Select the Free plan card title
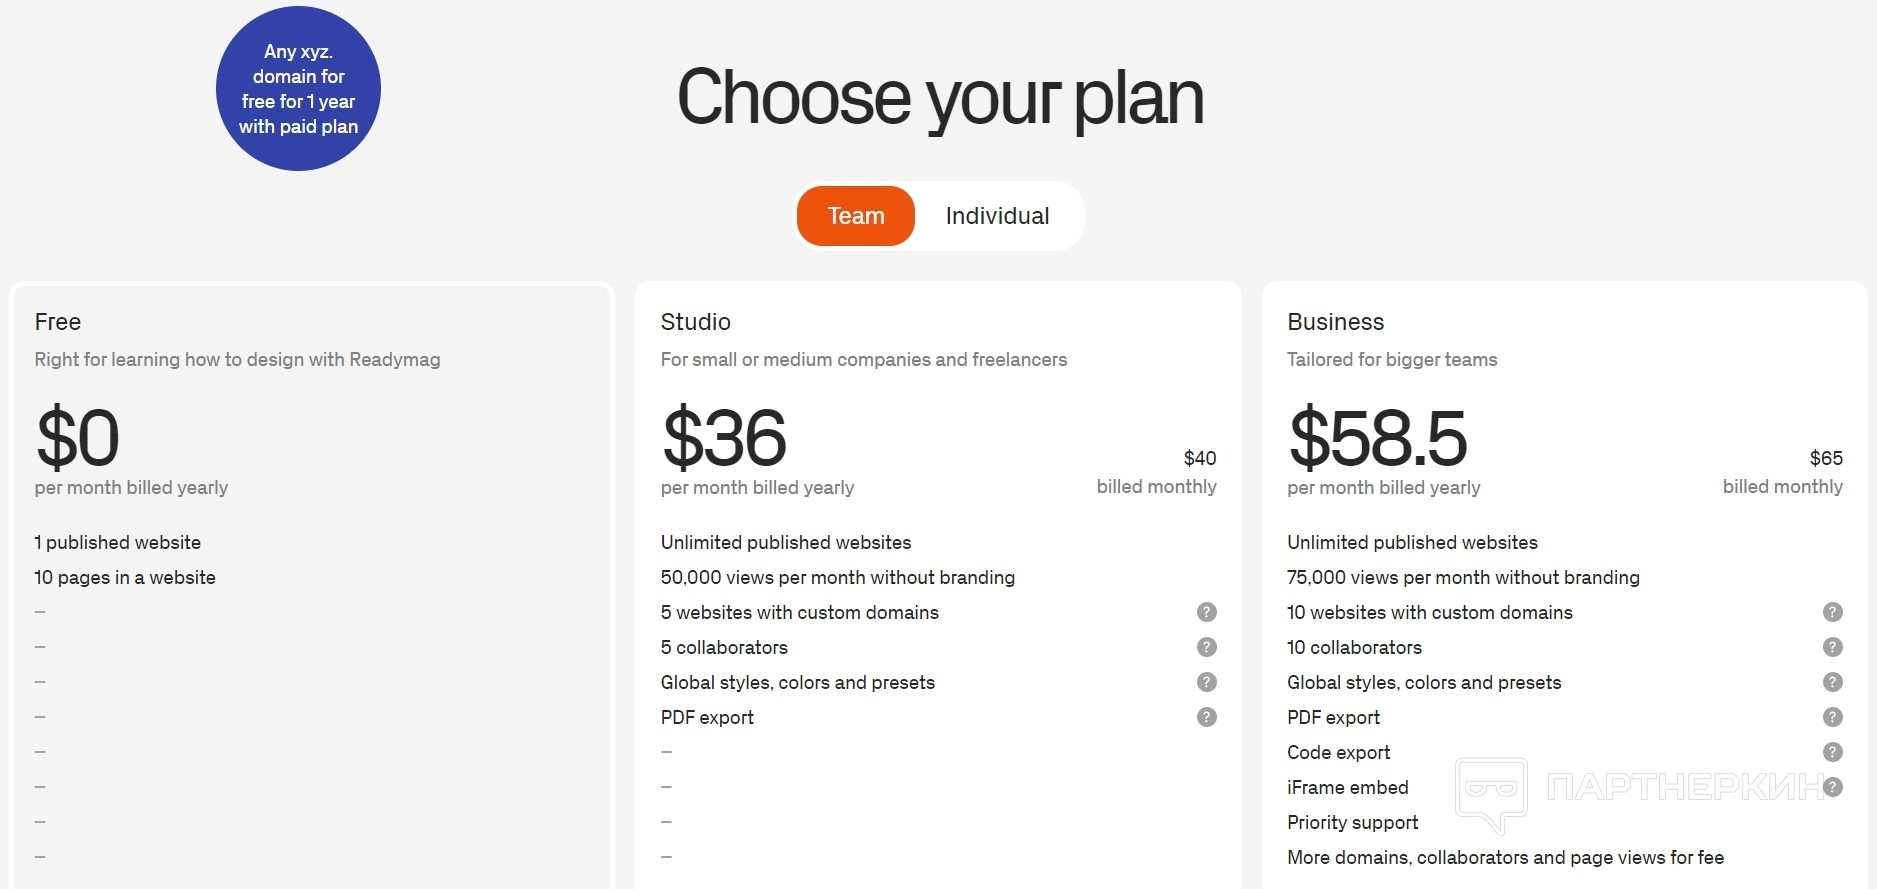Image resolution: width=1877 pixels, height=889 pixels. [58, 322]
